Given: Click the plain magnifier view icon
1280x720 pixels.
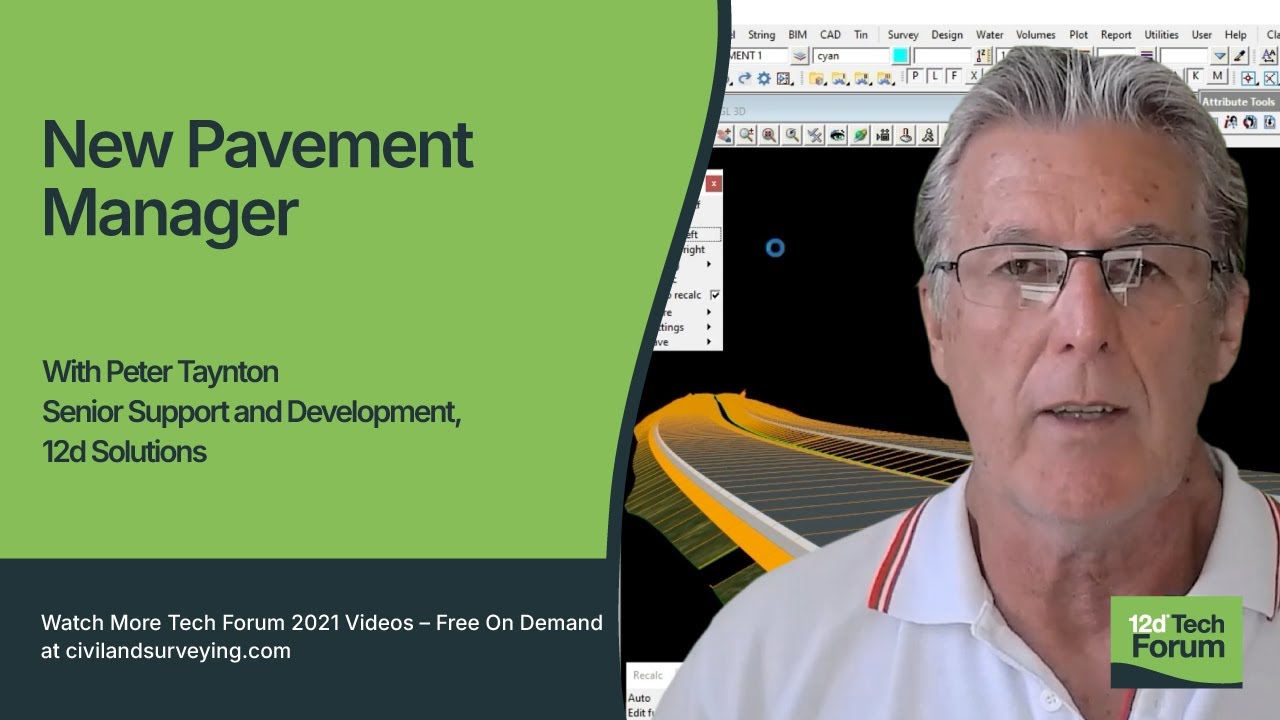Looking at the screenshot, I should point(792,135).
